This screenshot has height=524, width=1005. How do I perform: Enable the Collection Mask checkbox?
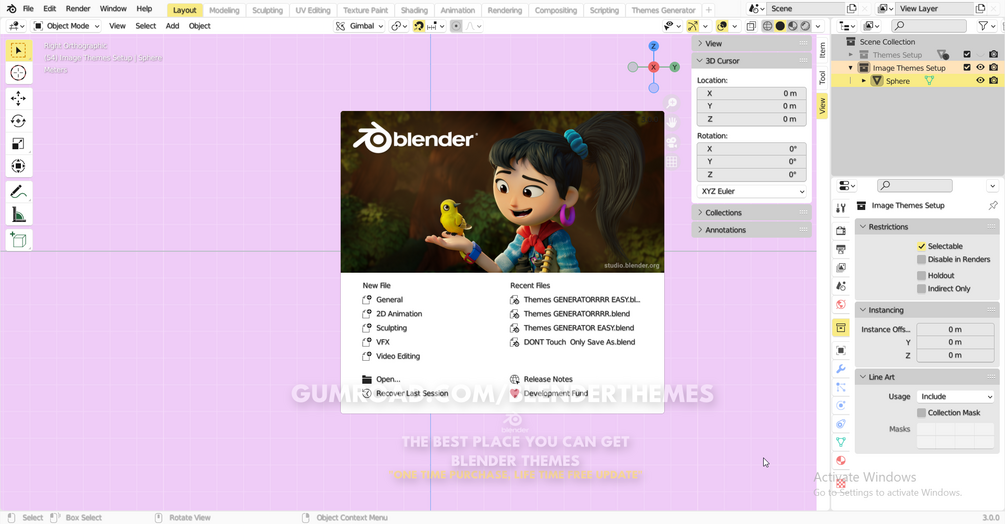click(921, 413)
